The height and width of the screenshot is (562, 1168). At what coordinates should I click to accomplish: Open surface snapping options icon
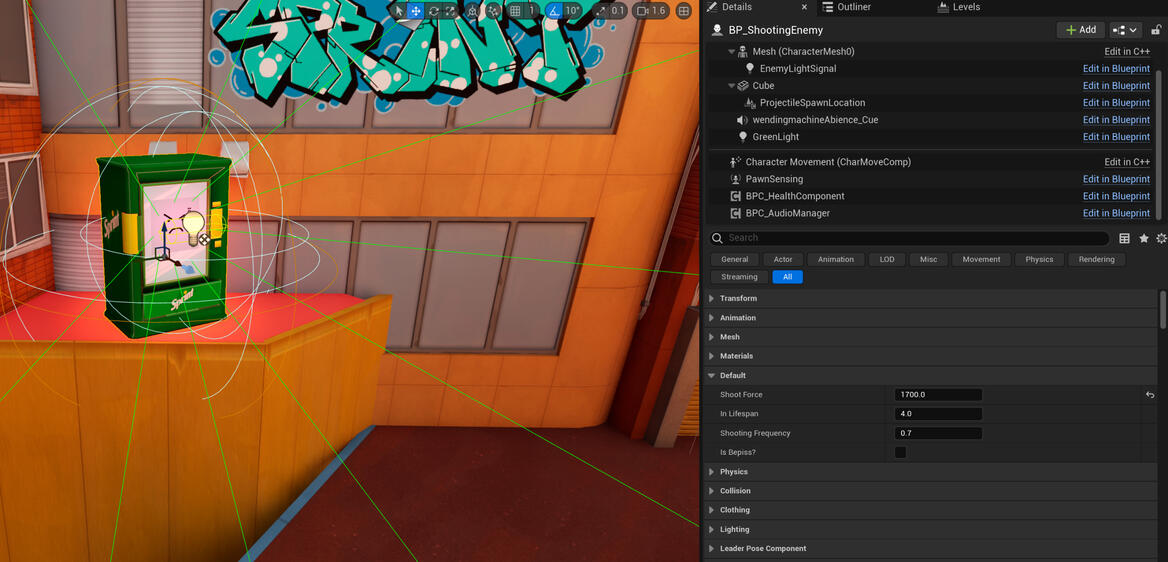[493, 10]
